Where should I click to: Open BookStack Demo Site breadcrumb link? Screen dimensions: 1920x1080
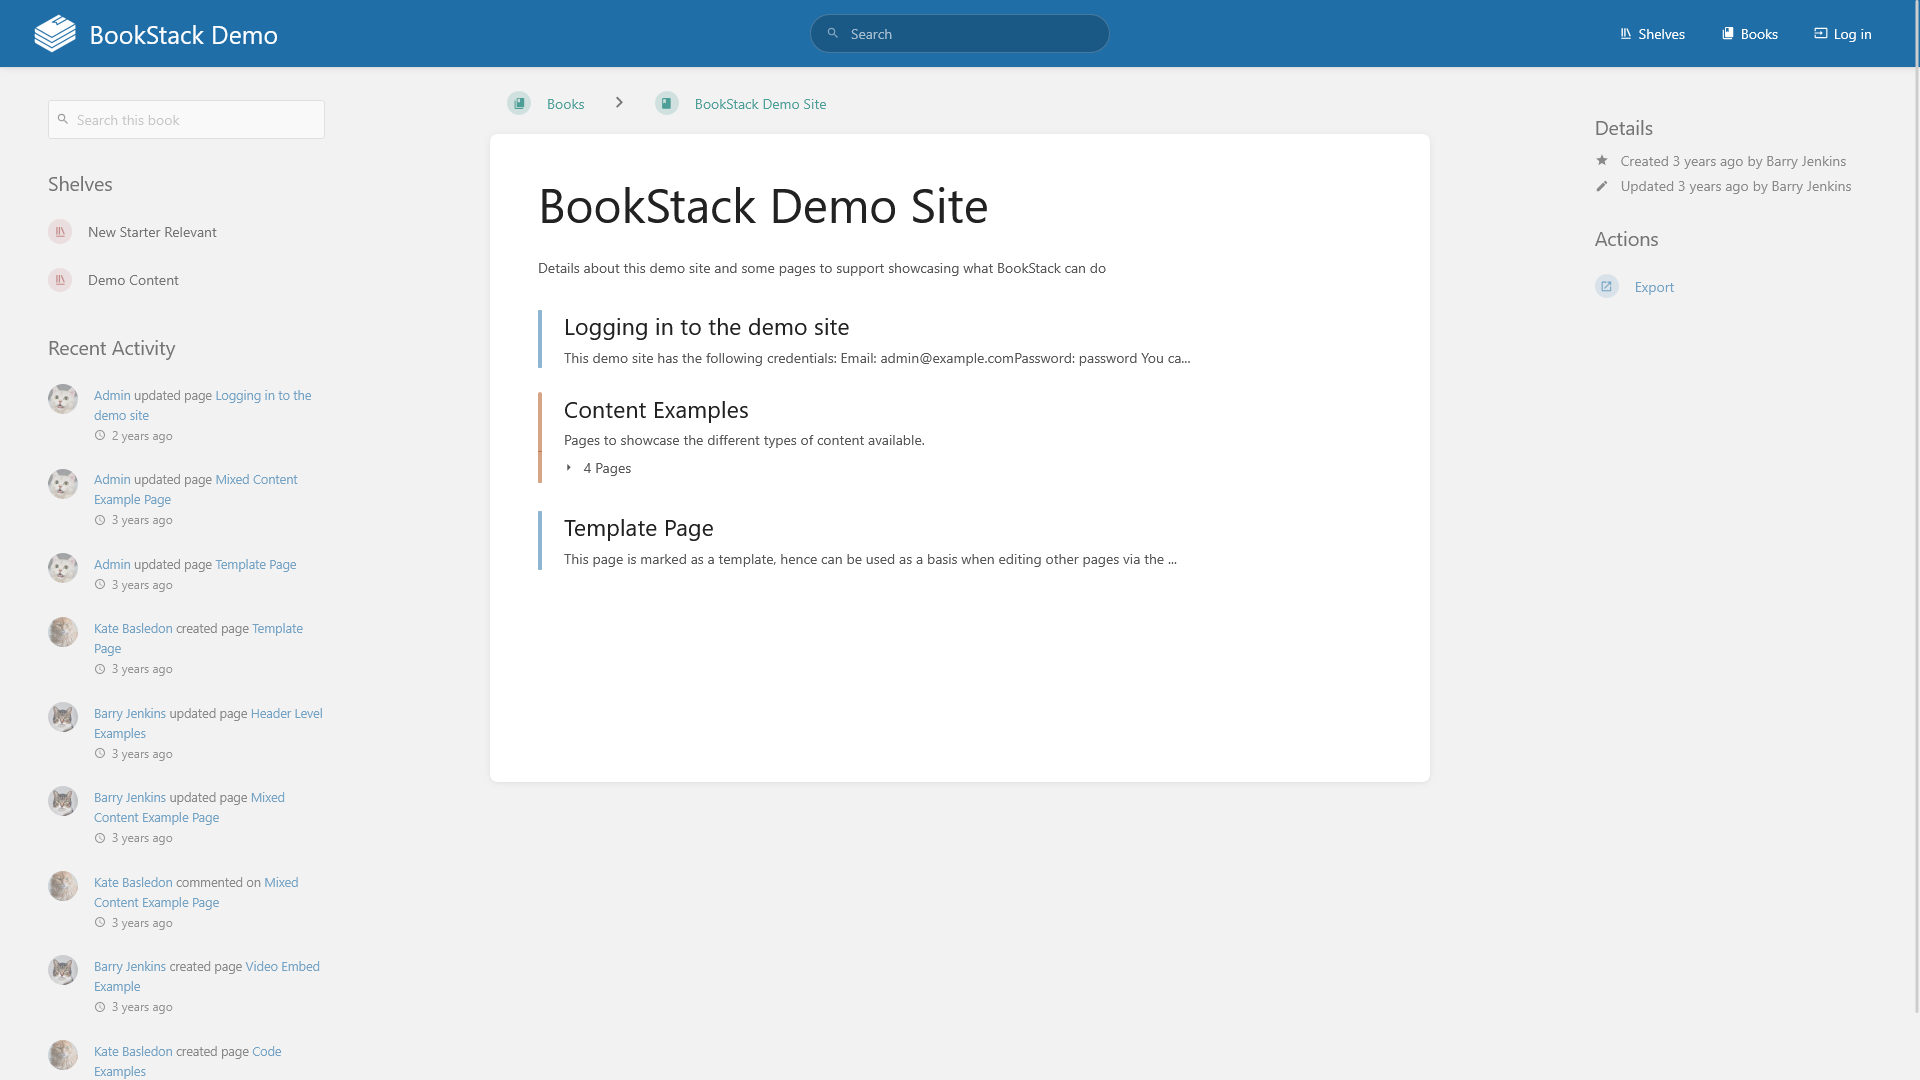tap(760, 104)
